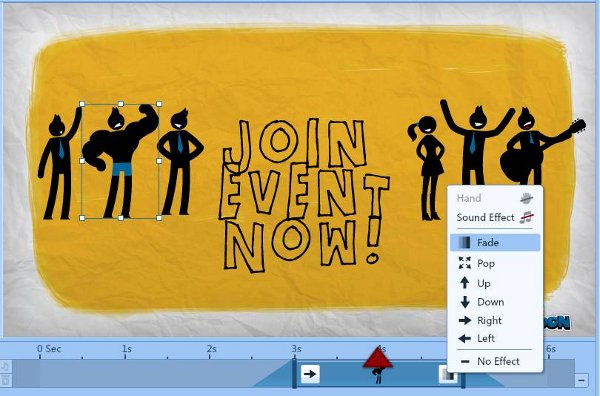Select the muscular flexing character
This screenshot has height=396, width=600.
coord(121,161)
